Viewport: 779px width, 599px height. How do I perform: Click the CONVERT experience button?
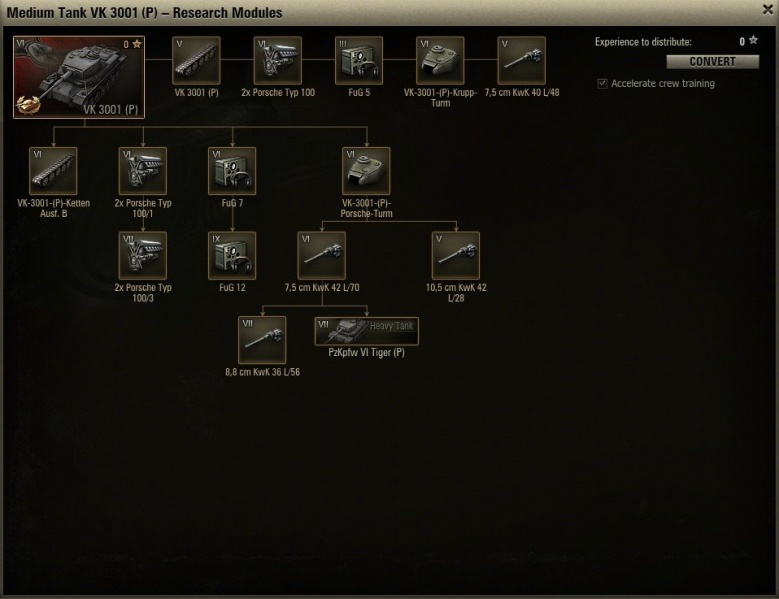[712, 62]
